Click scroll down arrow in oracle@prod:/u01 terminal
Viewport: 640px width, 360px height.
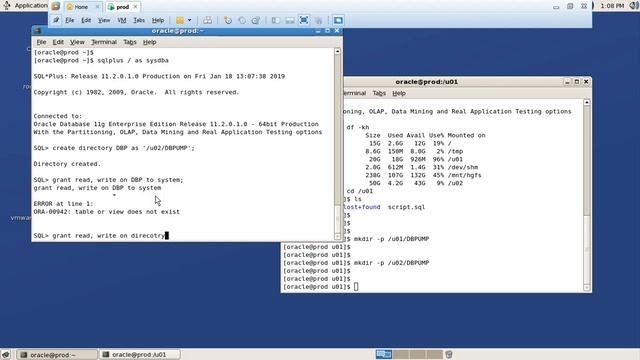[587, 288]
